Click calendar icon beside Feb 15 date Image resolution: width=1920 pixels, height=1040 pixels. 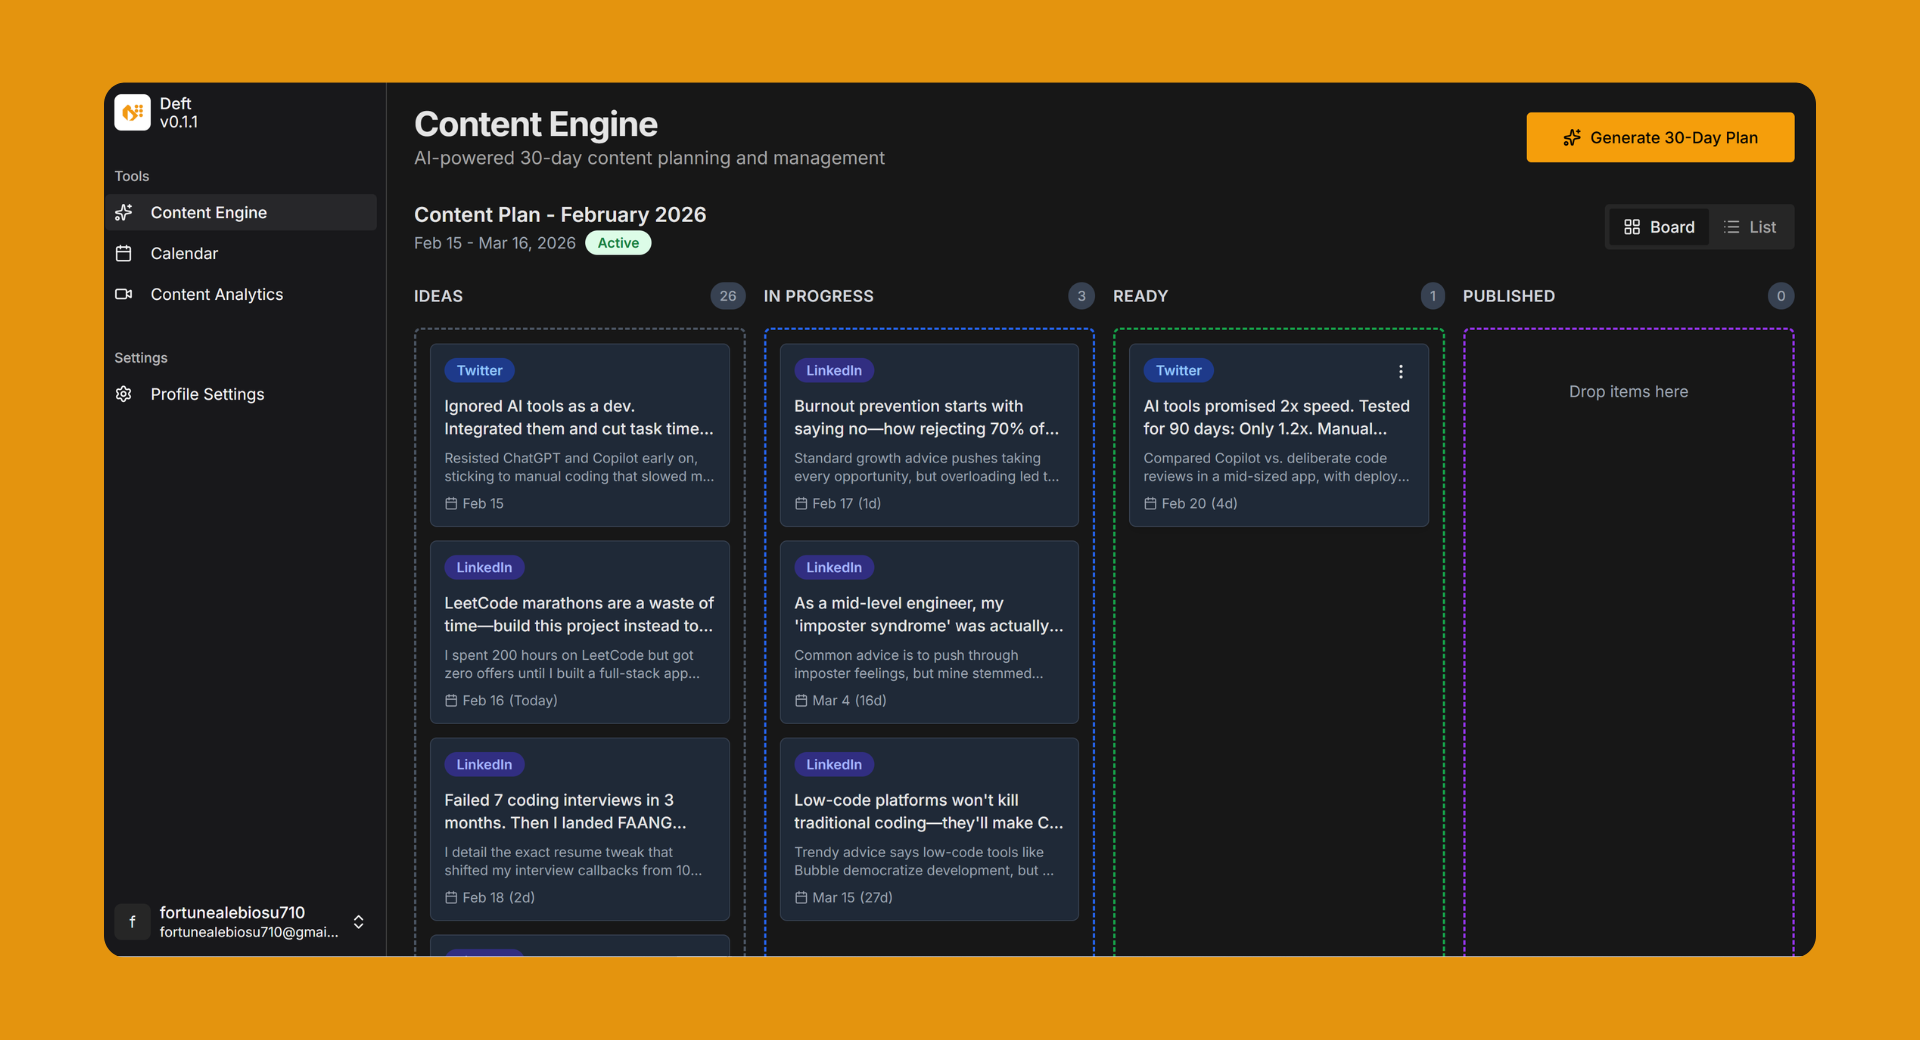(451, 504)
